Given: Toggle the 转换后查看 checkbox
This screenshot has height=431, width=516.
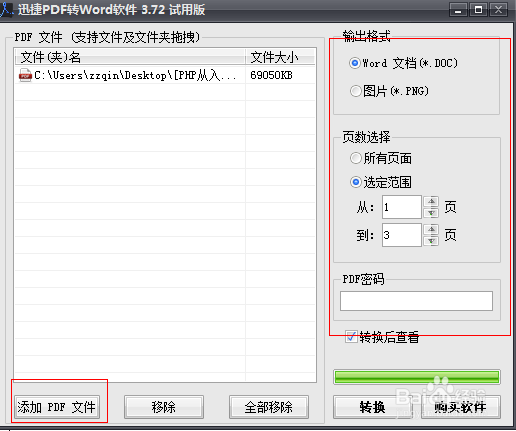Looking at the screenshot, I should click(x=351, y=337).
